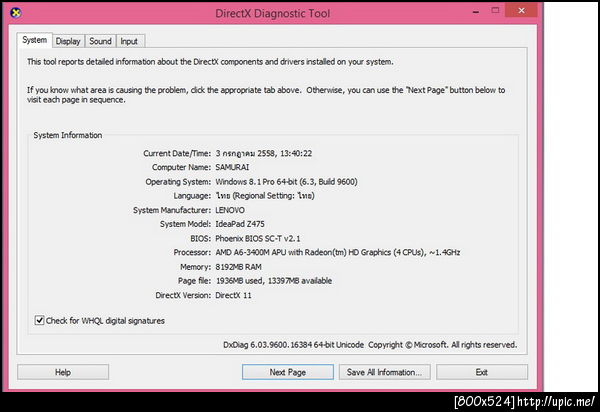Click the Processor value AMD A6-3400M APU
The image size is (600, 412).
(338, 252)
